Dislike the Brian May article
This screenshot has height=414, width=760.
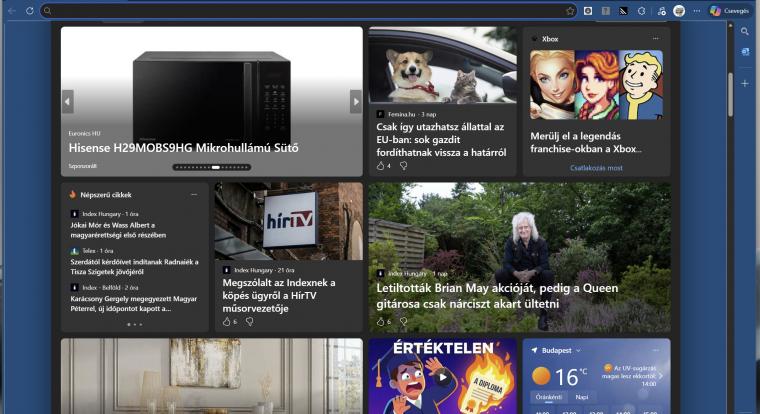coord(403,321)
